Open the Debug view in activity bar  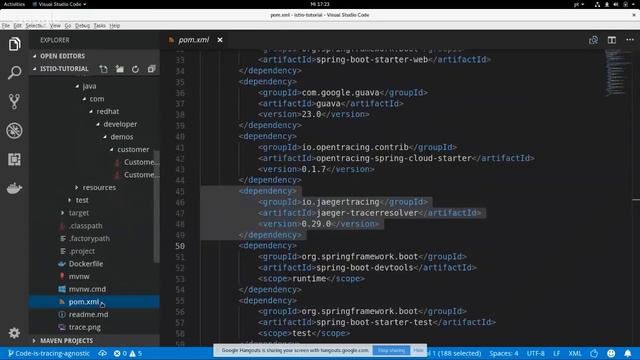tap(14, 131)
